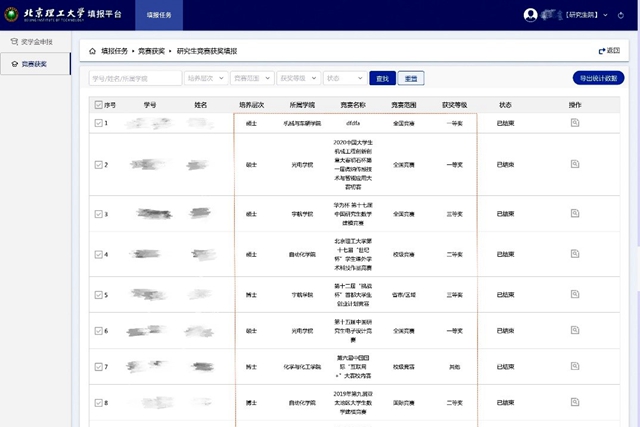Select 奖学金申报 in the sidebar
This screenshot has width=640, height=427.
point(38,42)
